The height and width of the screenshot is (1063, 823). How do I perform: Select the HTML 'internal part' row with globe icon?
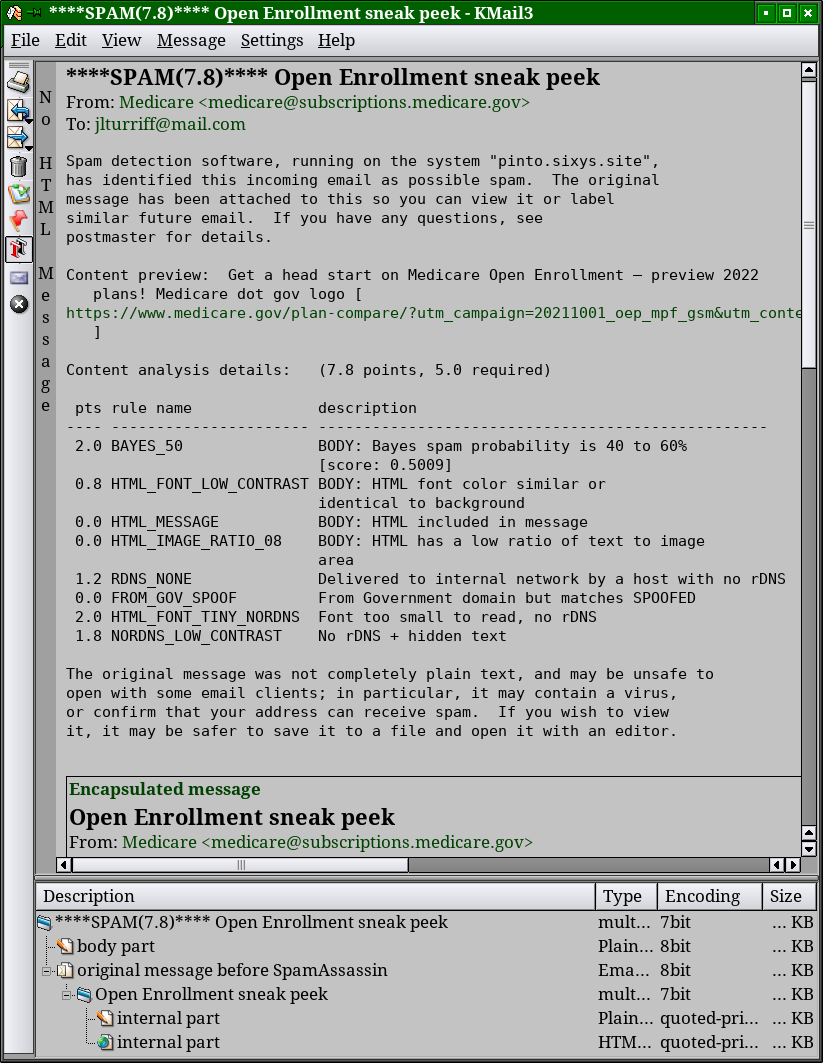point(426,1043)
